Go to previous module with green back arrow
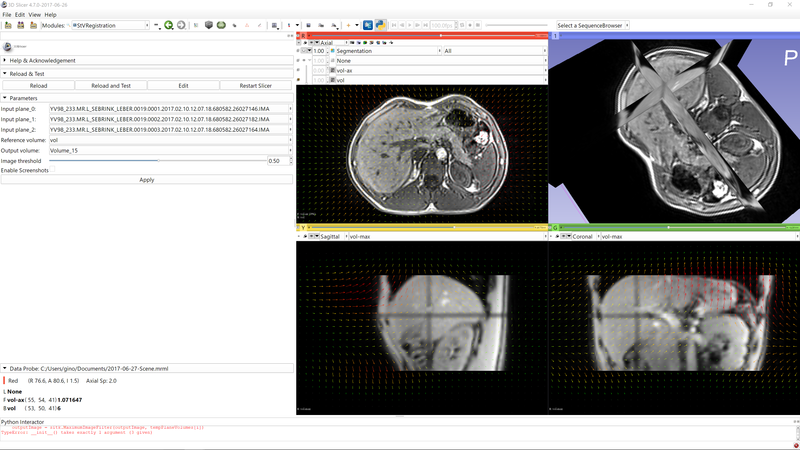The height and width of the screenshot is (450, 800). point(168,25)
